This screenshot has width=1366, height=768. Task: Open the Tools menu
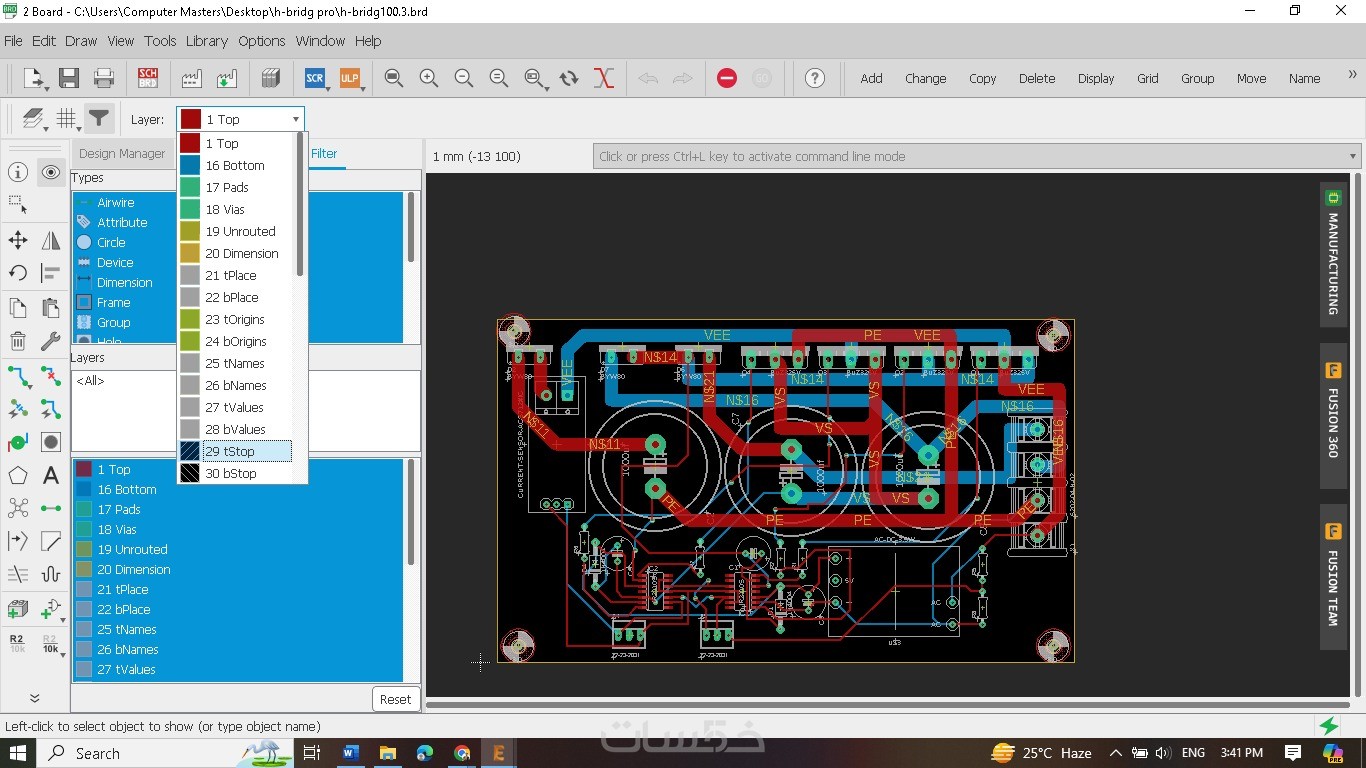click(160, 41)
